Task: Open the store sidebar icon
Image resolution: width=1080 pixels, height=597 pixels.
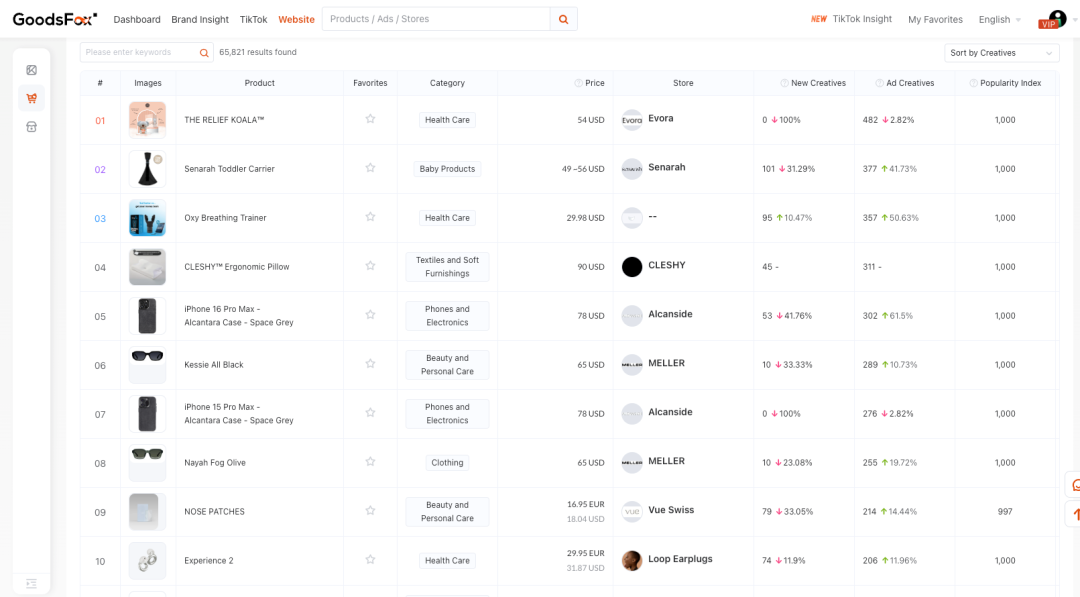Action: click(32, 127)
